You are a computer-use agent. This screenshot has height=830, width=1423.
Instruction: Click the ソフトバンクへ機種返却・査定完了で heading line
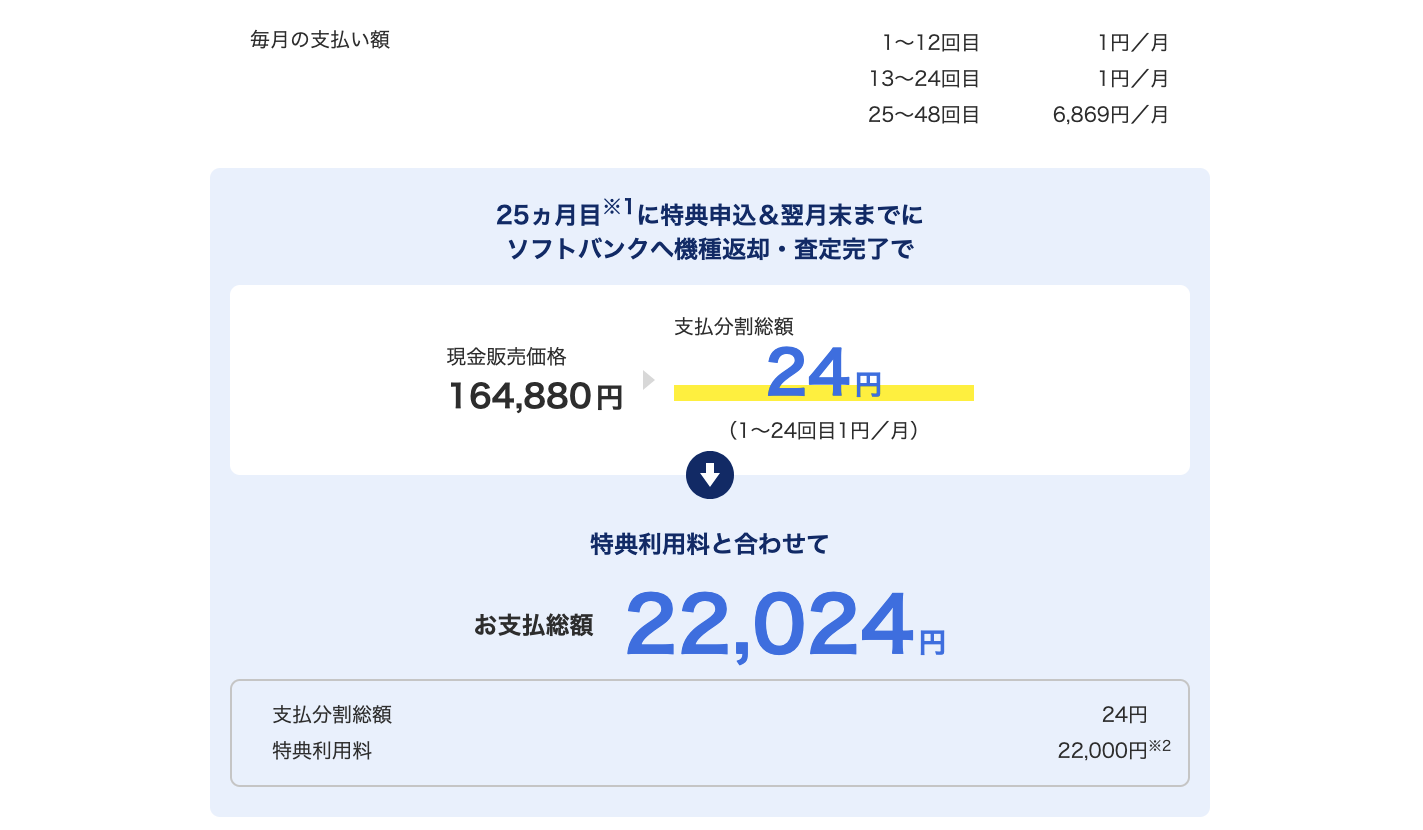point(710,250)
